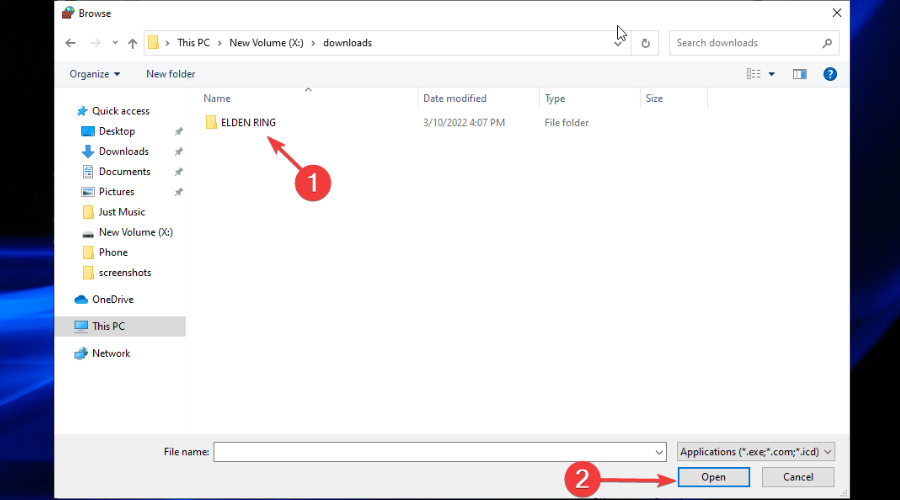Click the pin icon beside Pictures
Screen dimensions: 900x500
179,192
